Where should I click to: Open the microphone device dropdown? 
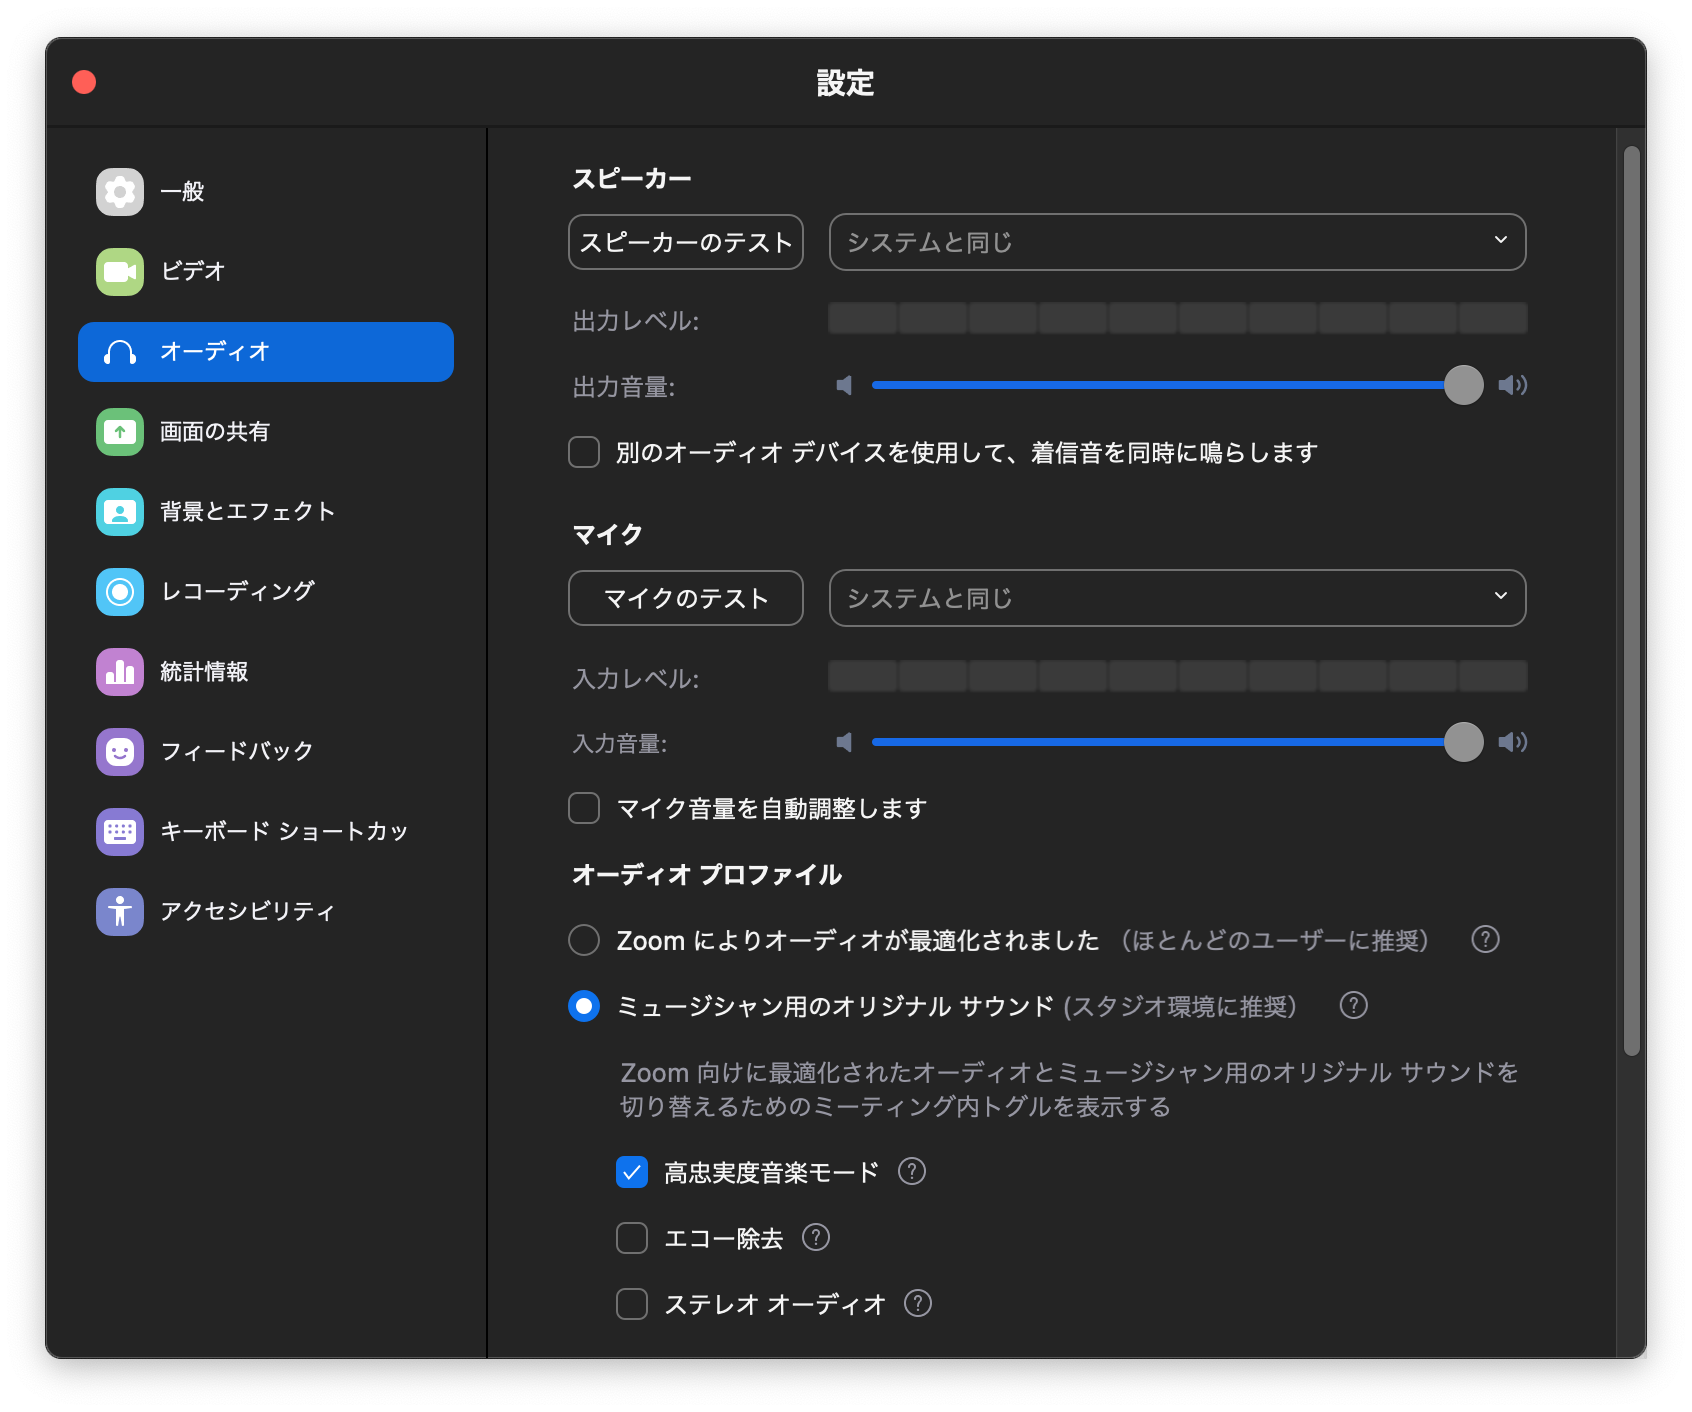[1176, 598]
